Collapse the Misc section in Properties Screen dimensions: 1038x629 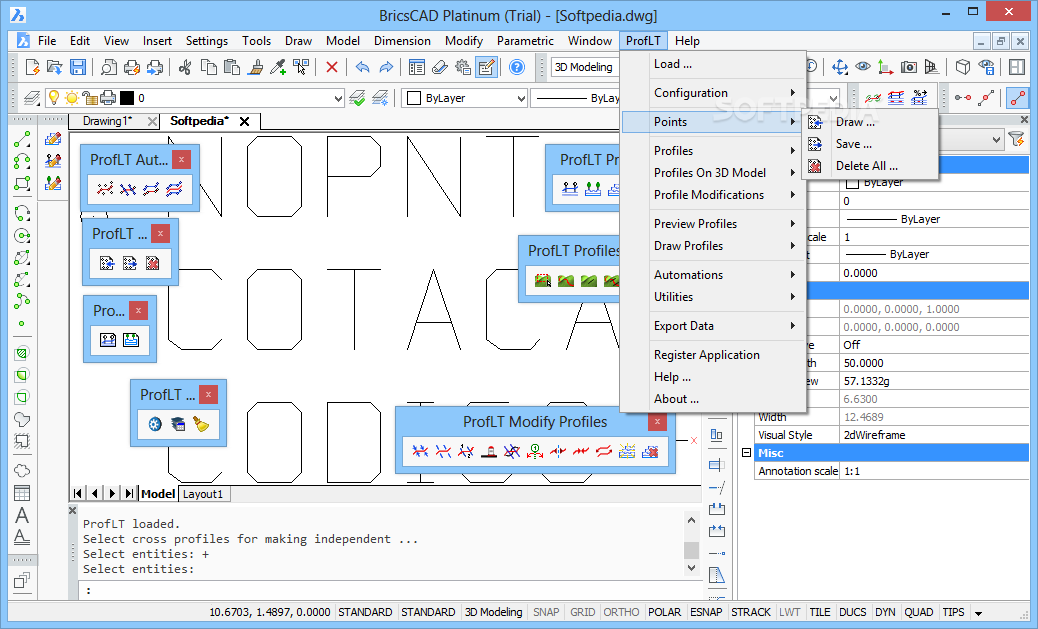[x=746, y=453]
